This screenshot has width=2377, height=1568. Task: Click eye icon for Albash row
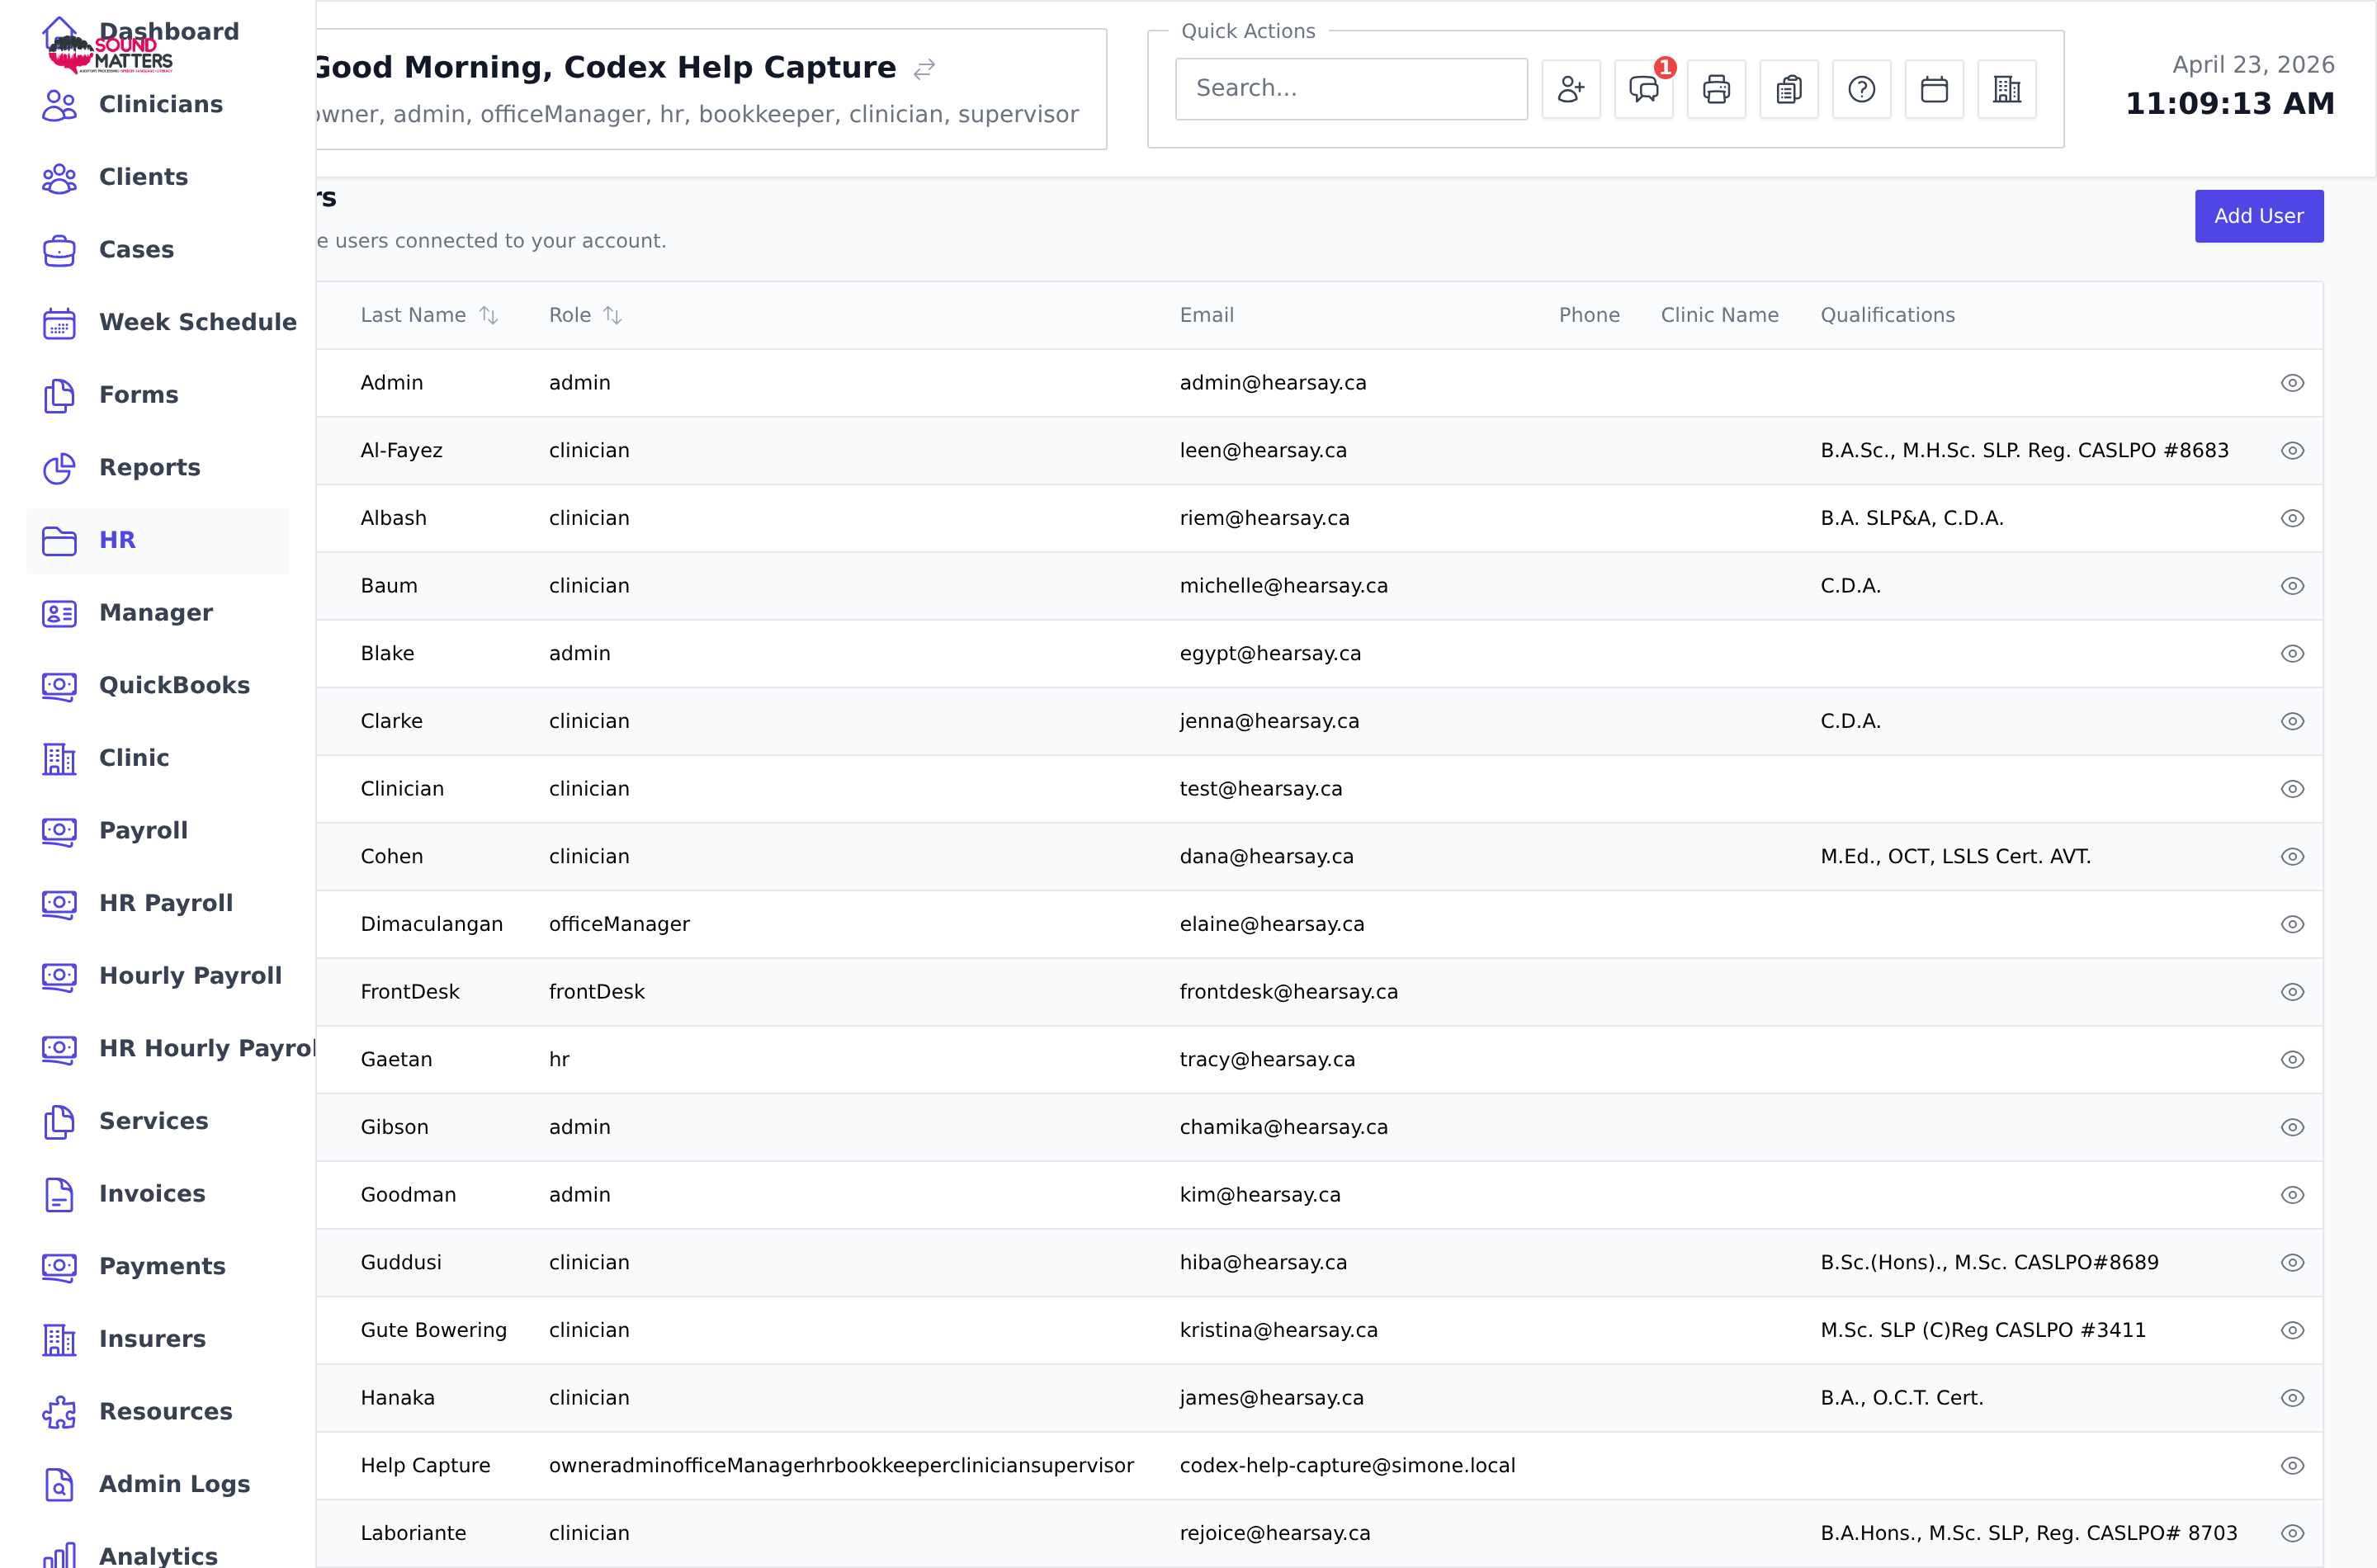pyautogui.click(x=2292, y=518)
